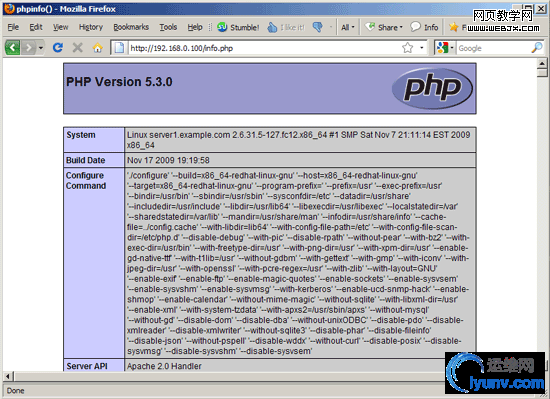The height and width of the screenshot is (399, 550).
Task: Click the Build Date row label
Action: click(x=86, y=160)
